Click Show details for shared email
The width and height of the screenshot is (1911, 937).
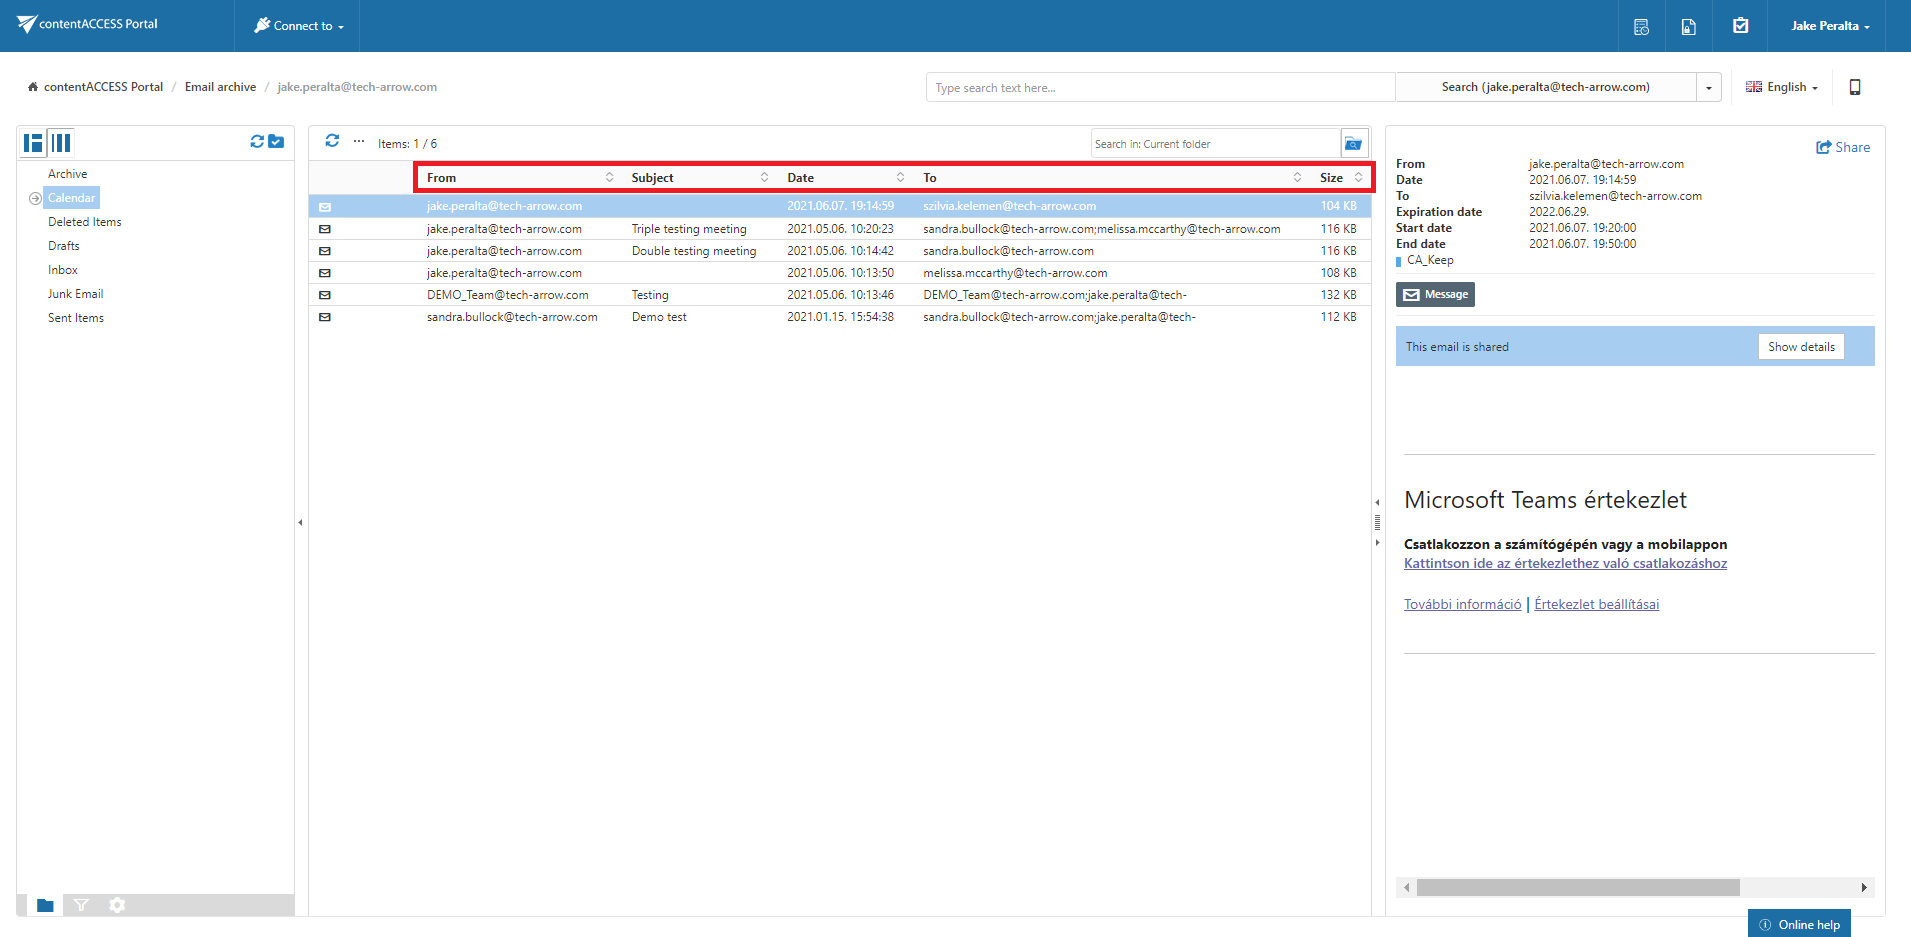point(1800,347)
